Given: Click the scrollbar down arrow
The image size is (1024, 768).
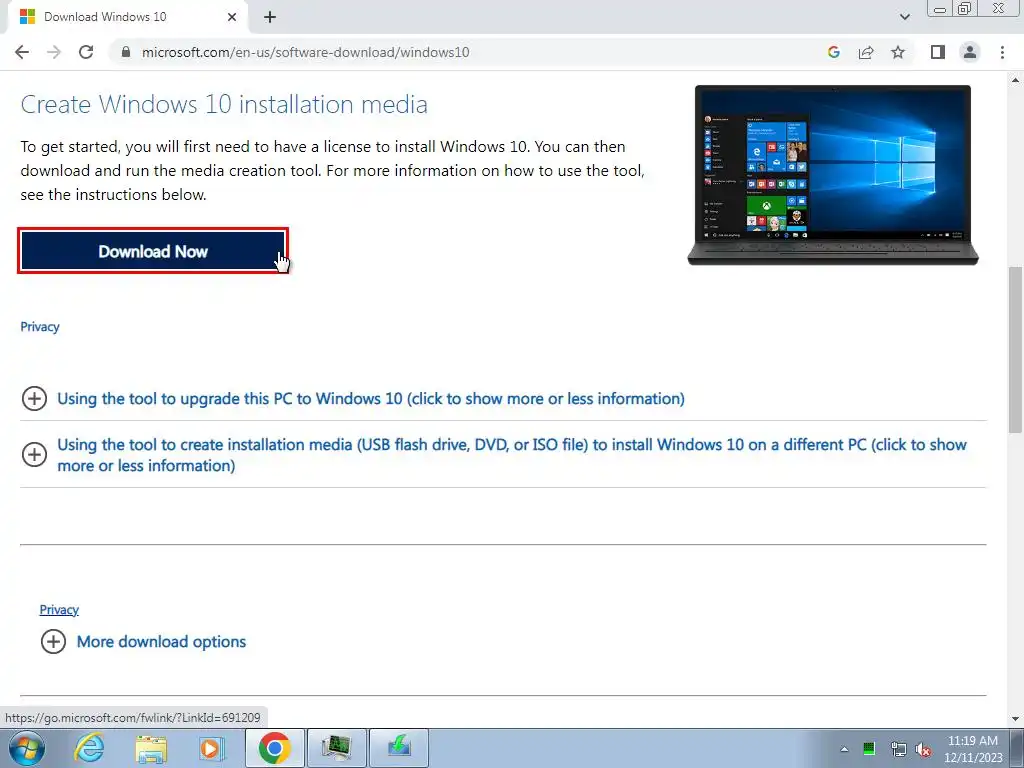Looking at the screenshot, I should (x=1015, y=719).
